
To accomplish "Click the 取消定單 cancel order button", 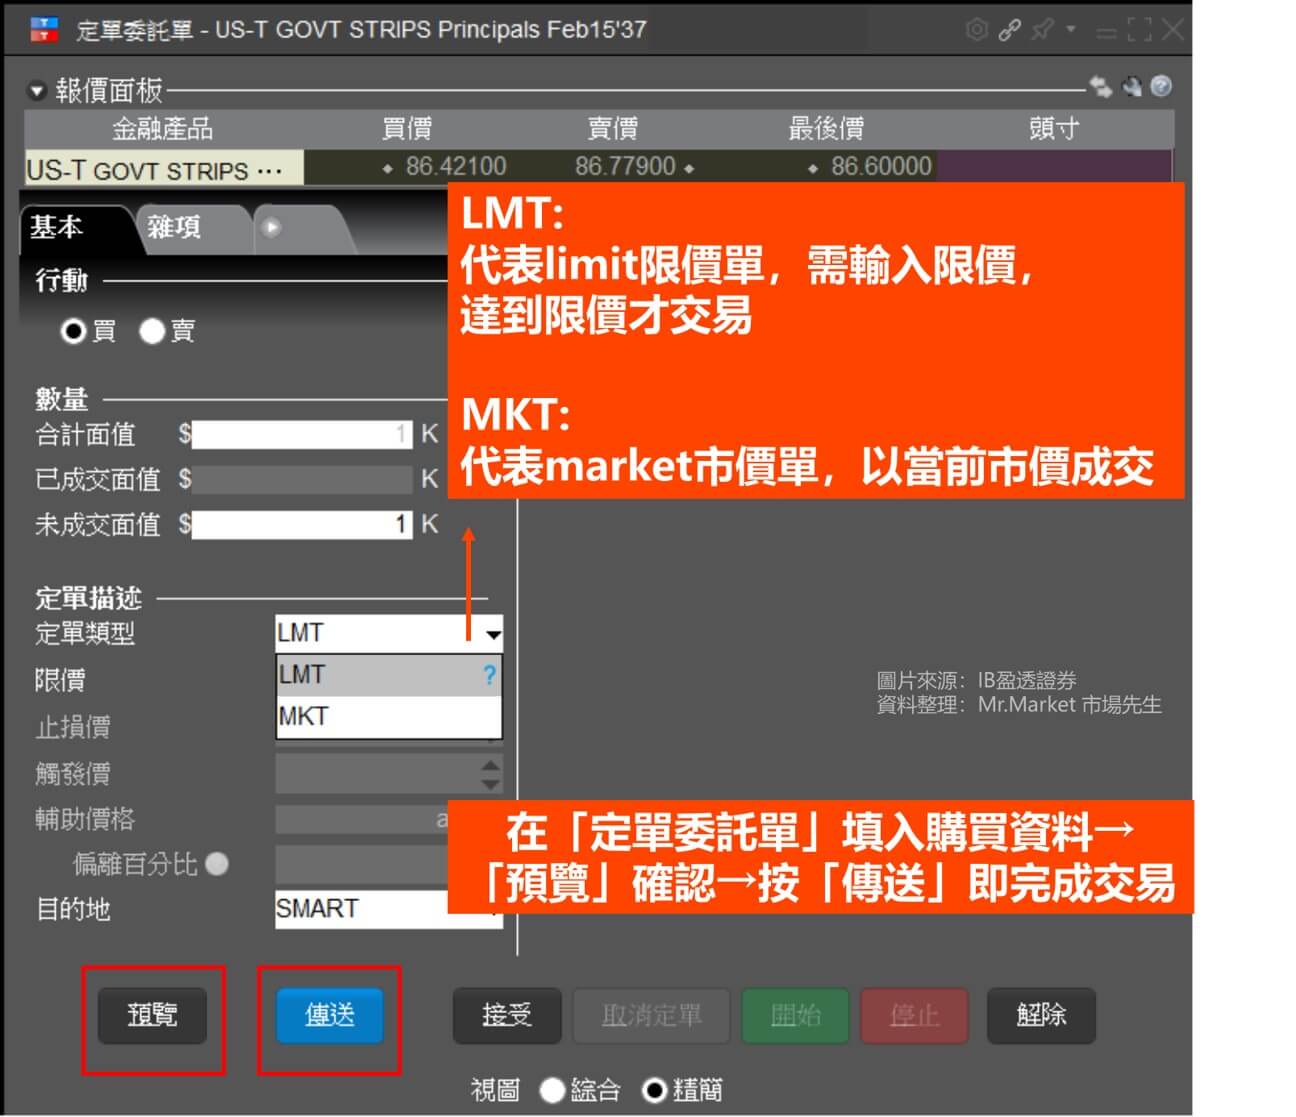I will pyautogui.click(x=652, y=1016).
